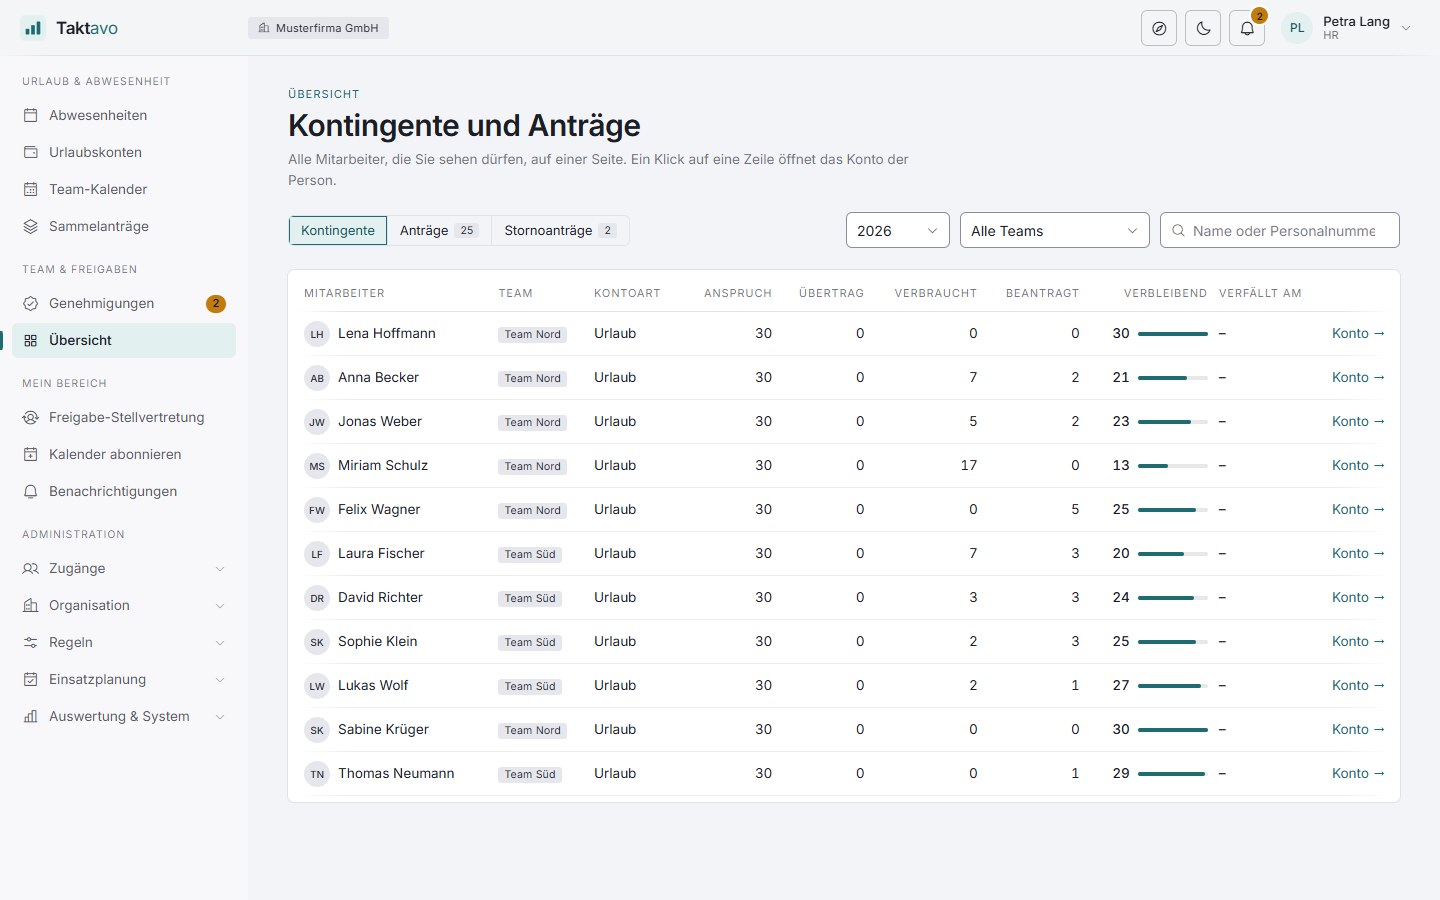1440x900 pixels.
Task: Expand the Regeln section chevron
Action: tap(220, 643)
